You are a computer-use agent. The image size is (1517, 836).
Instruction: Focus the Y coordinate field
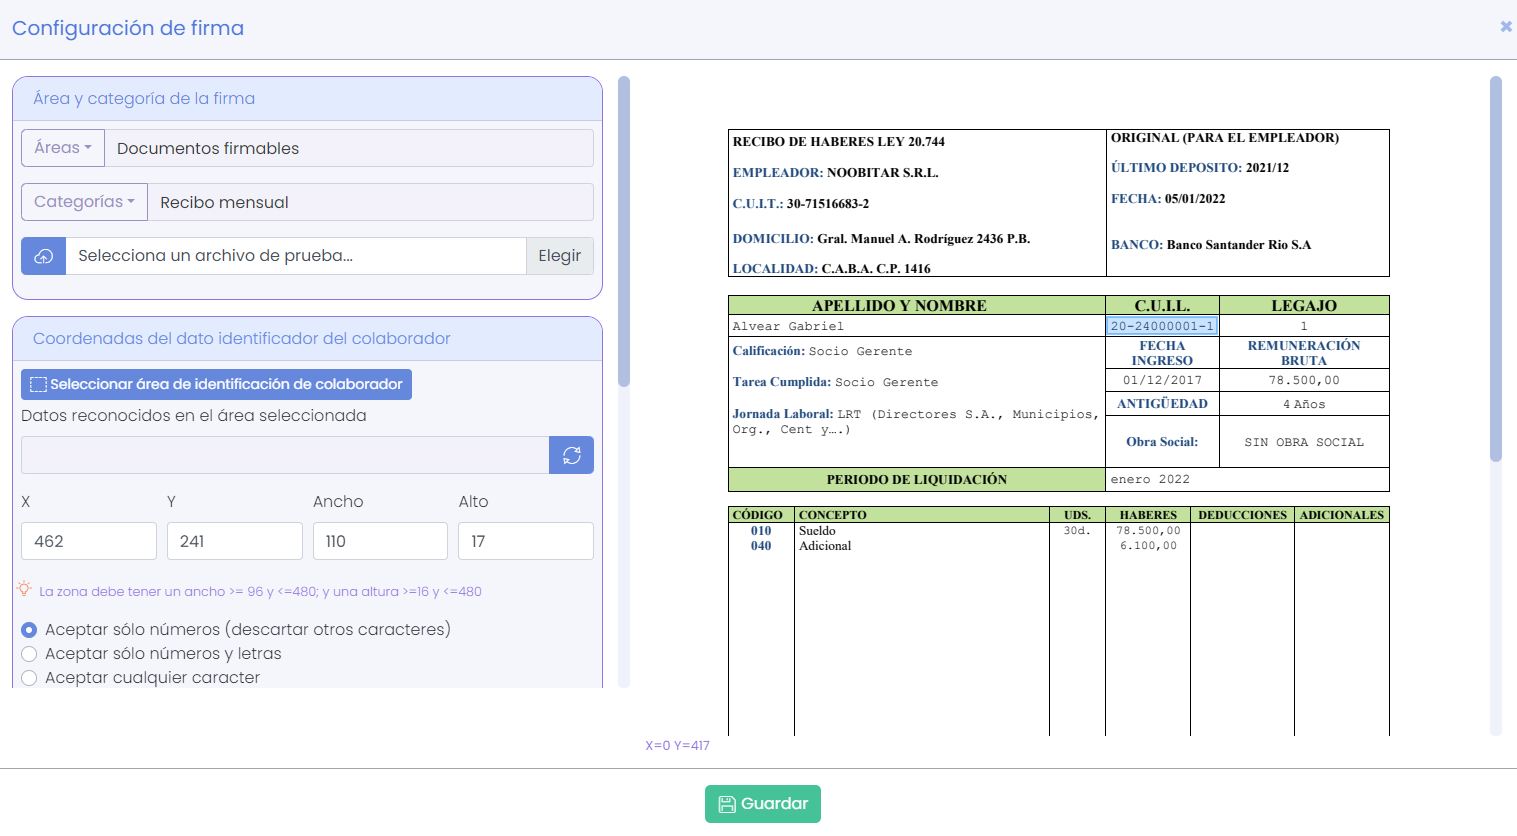click(x=234, y=541)
